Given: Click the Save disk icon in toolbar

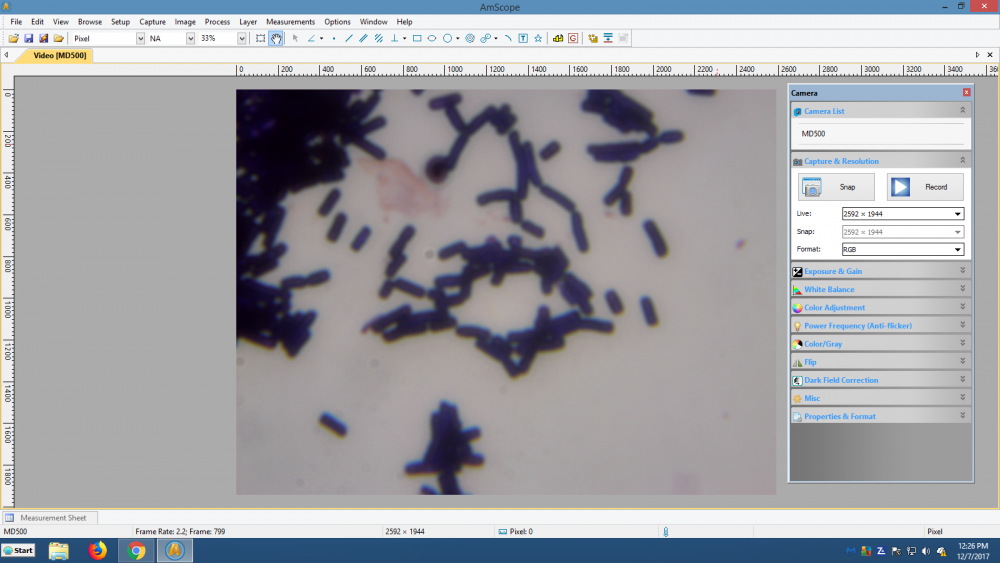Looking at the screenshot, I should (29, 38).
